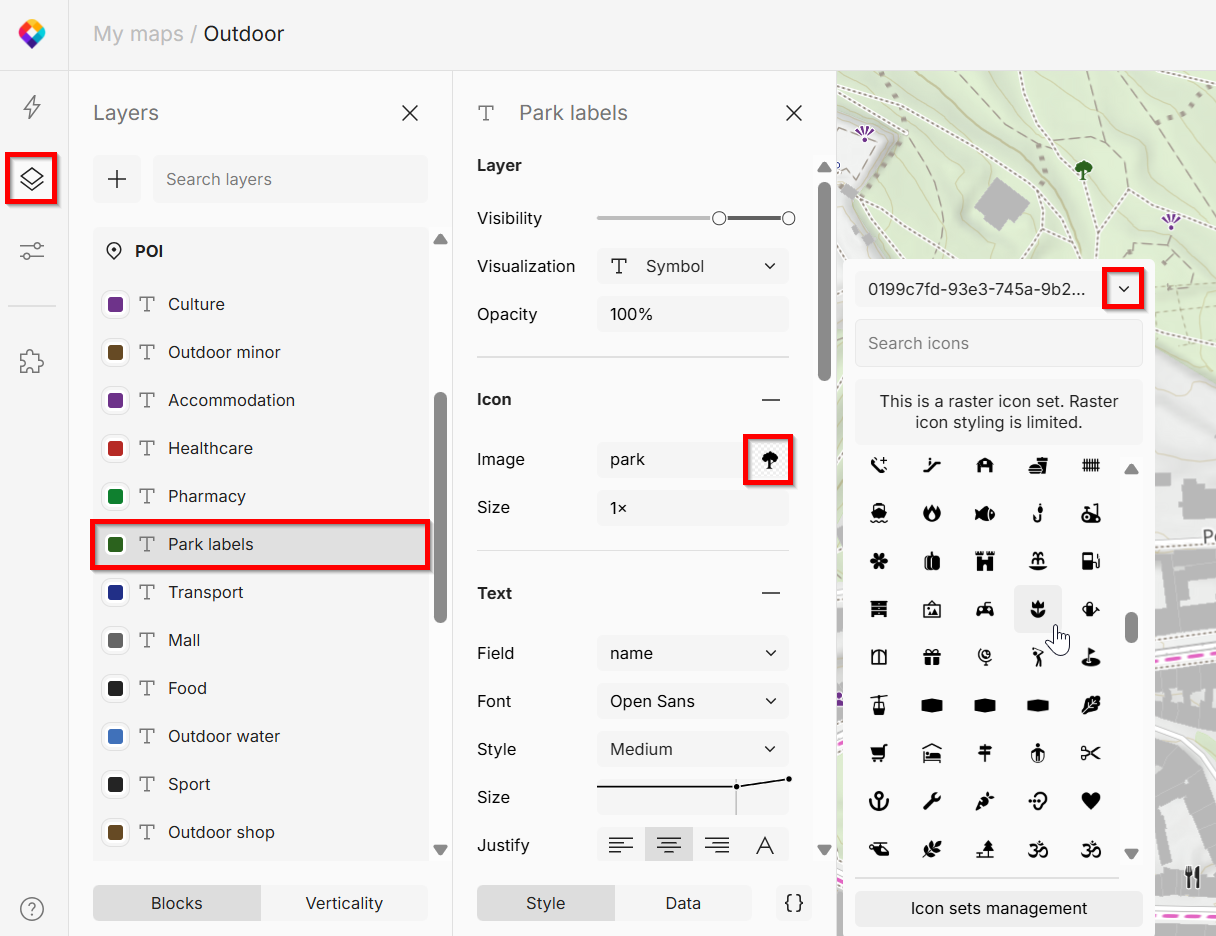1216x936 pixels.
Task: Choose the castle icon
Action: pyautogui.click(x=985, y=561)
